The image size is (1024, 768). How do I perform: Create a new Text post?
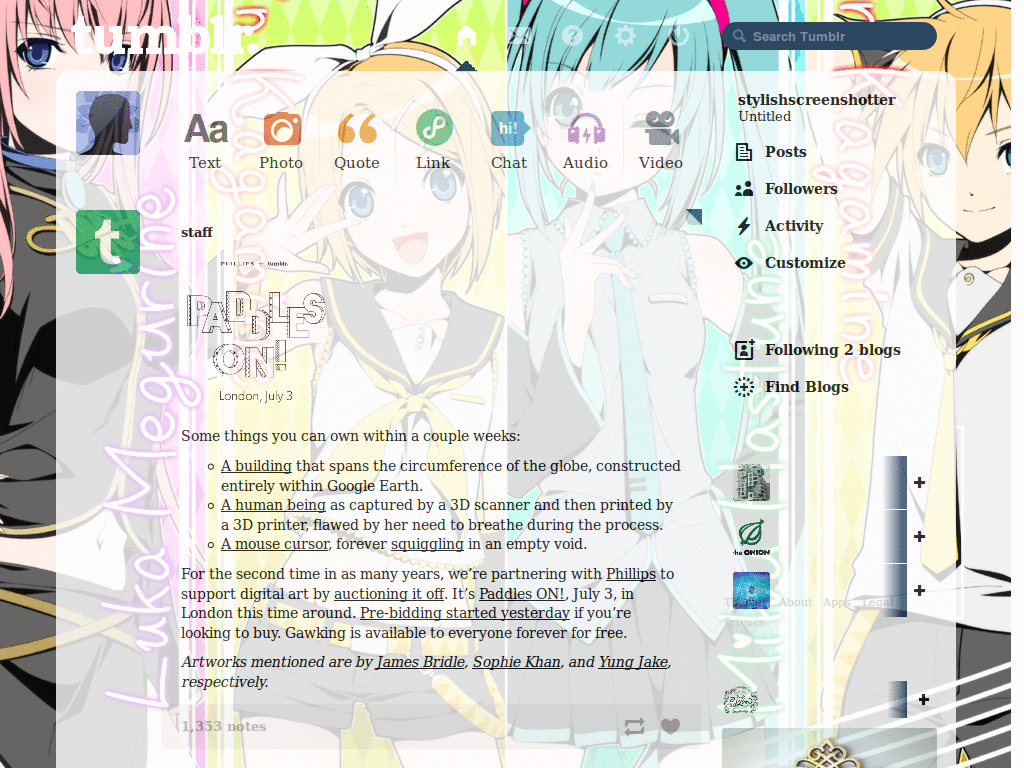206,141
